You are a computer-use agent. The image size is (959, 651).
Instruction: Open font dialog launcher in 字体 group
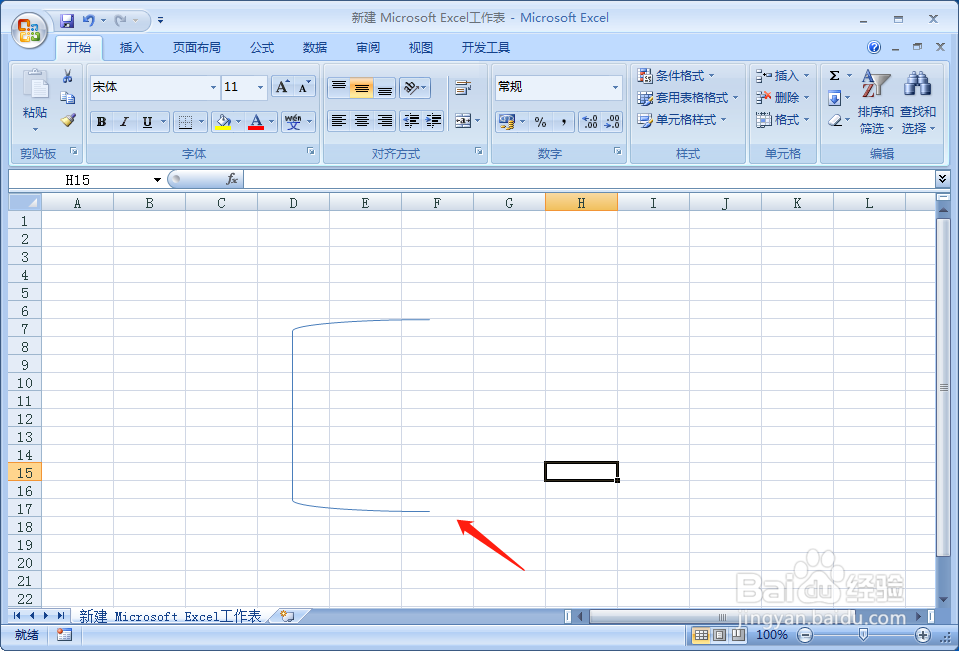coord(311,151)
